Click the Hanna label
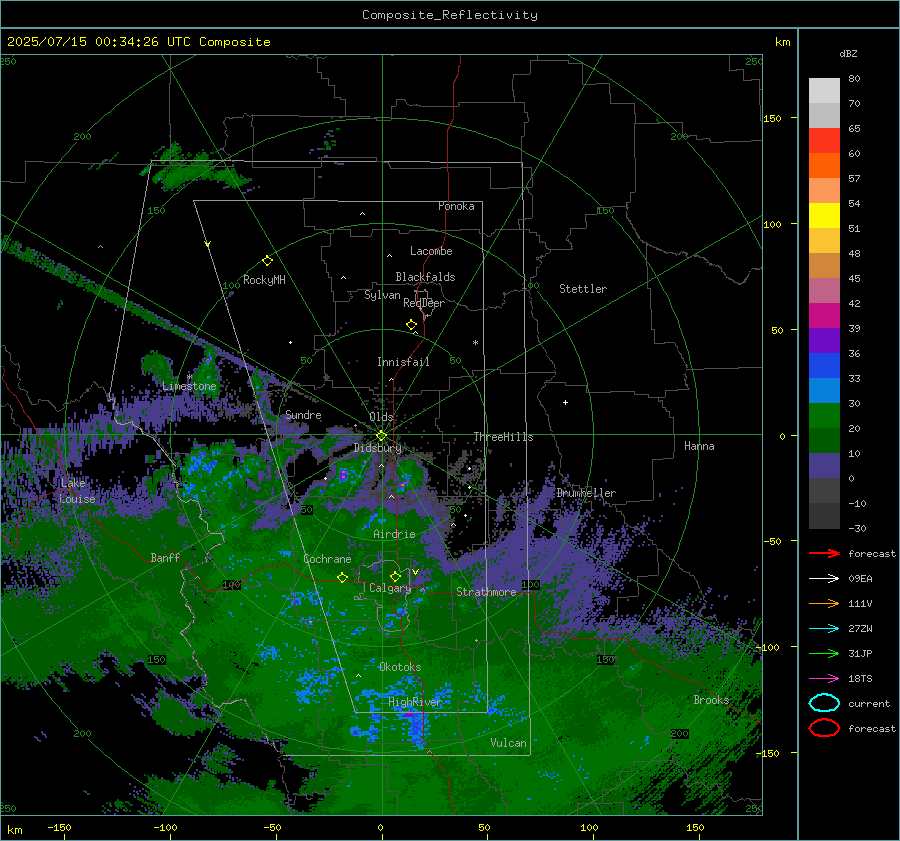This screenshot has height=841, width=900. (699, 446)
